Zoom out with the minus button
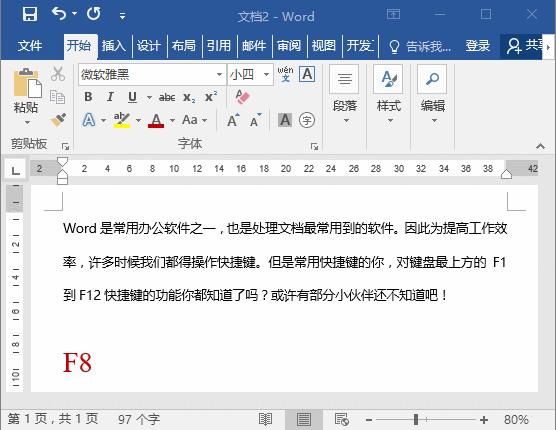Image resolution: width=556 pixels, height=430 pixels. (369, 420)
